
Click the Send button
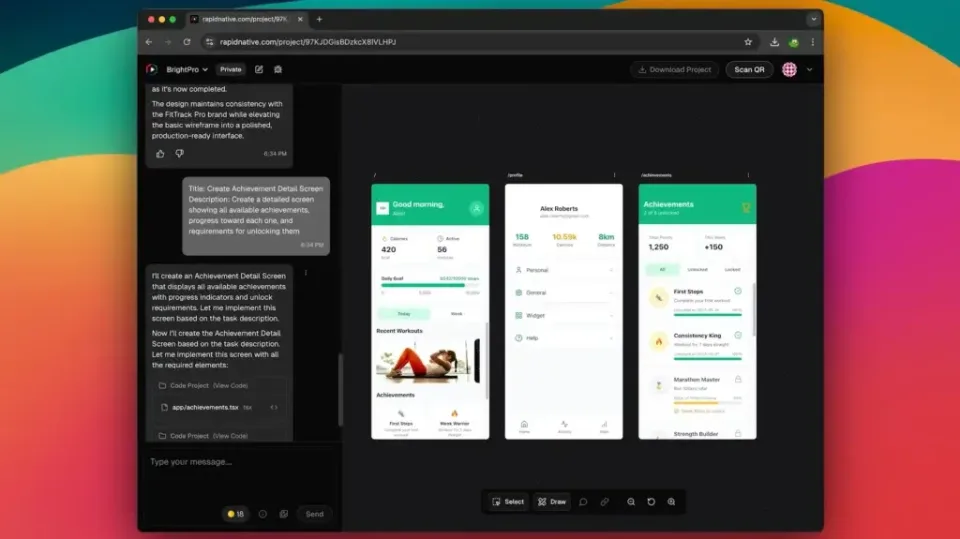tap(314, 514)
